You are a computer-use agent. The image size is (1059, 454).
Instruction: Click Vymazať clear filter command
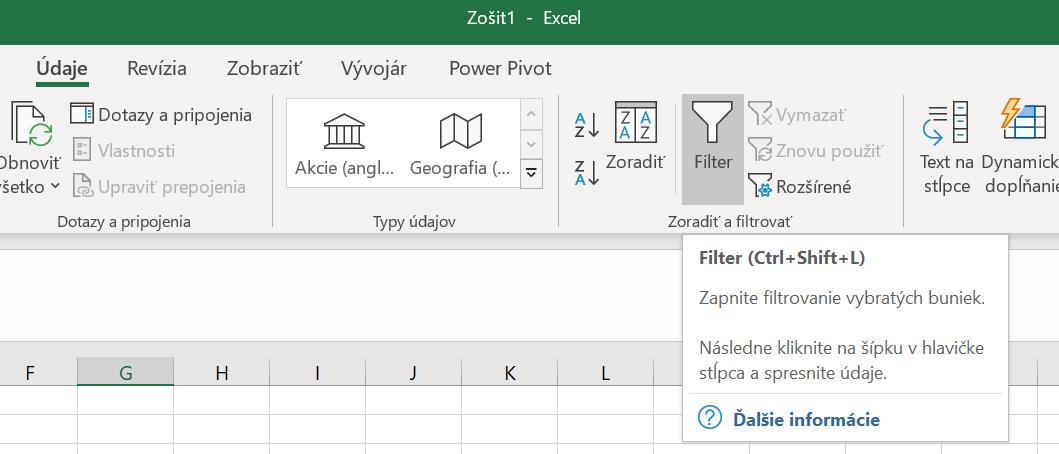click(x=797, y=115)
